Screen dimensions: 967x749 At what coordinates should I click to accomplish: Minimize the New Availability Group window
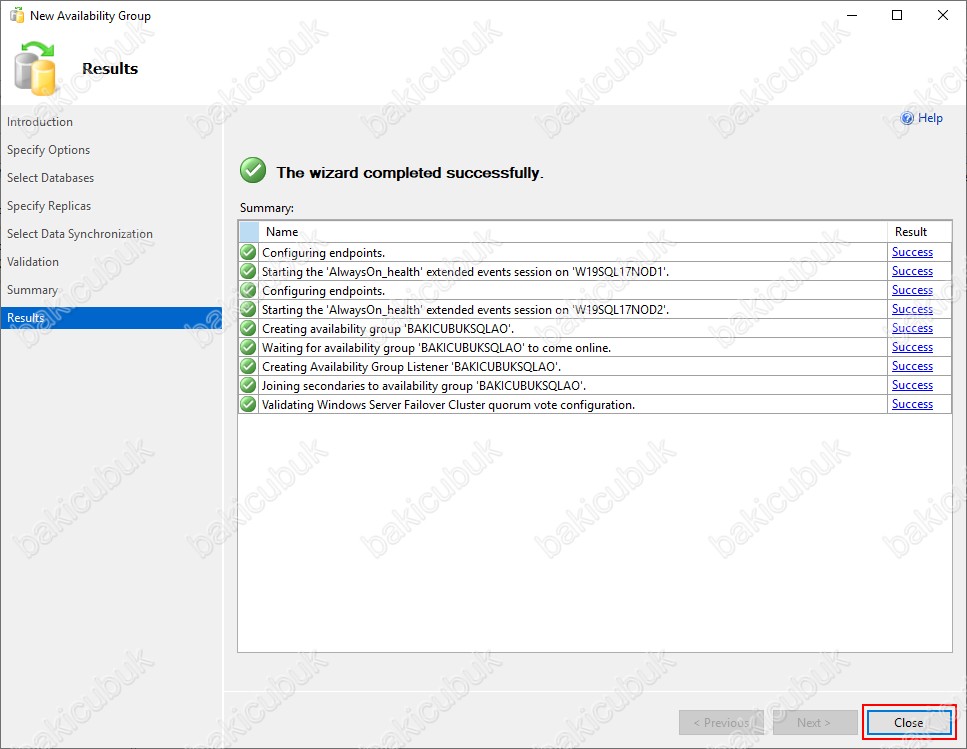pyautogui.click(x=852, y=15)
